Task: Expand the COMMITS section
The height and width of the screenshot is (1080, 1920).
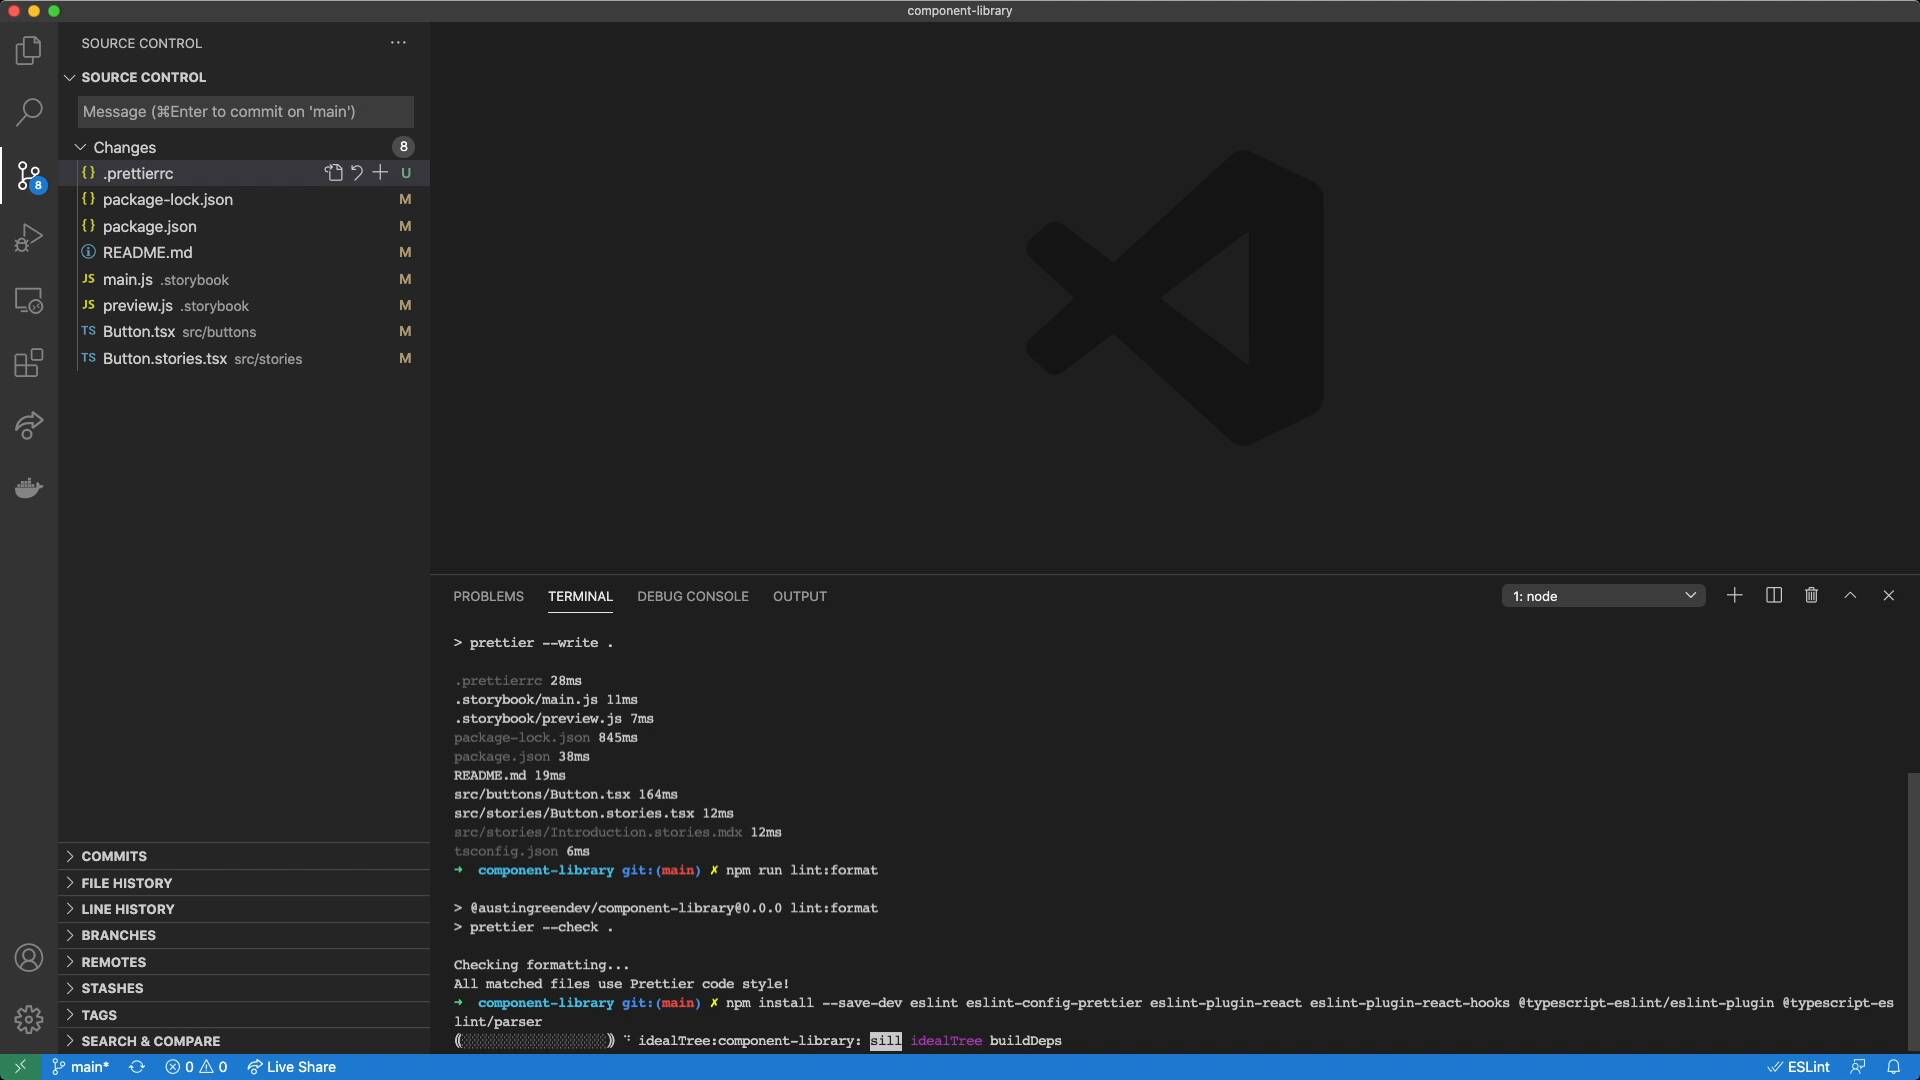Action: (x=244, y=856)
